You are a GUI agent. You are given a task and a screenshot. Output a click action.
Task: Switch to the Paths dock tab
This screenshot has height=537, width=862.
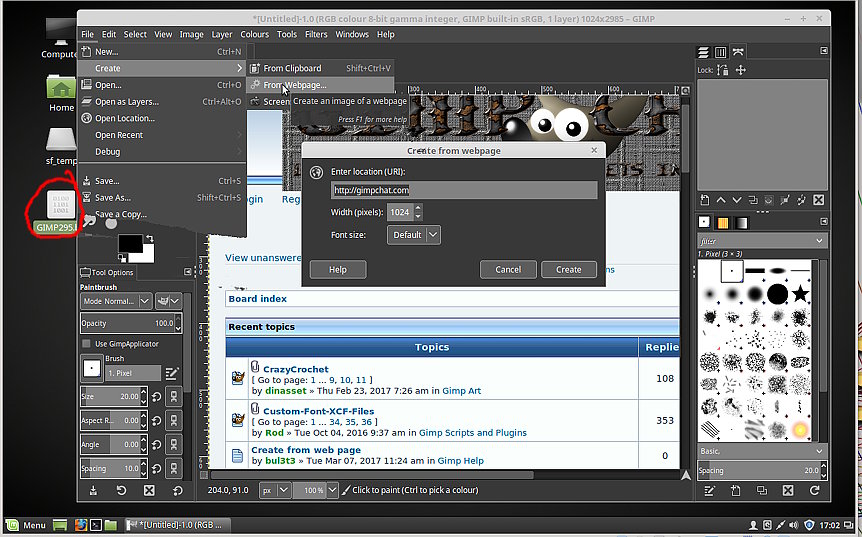tap(738, 52)
